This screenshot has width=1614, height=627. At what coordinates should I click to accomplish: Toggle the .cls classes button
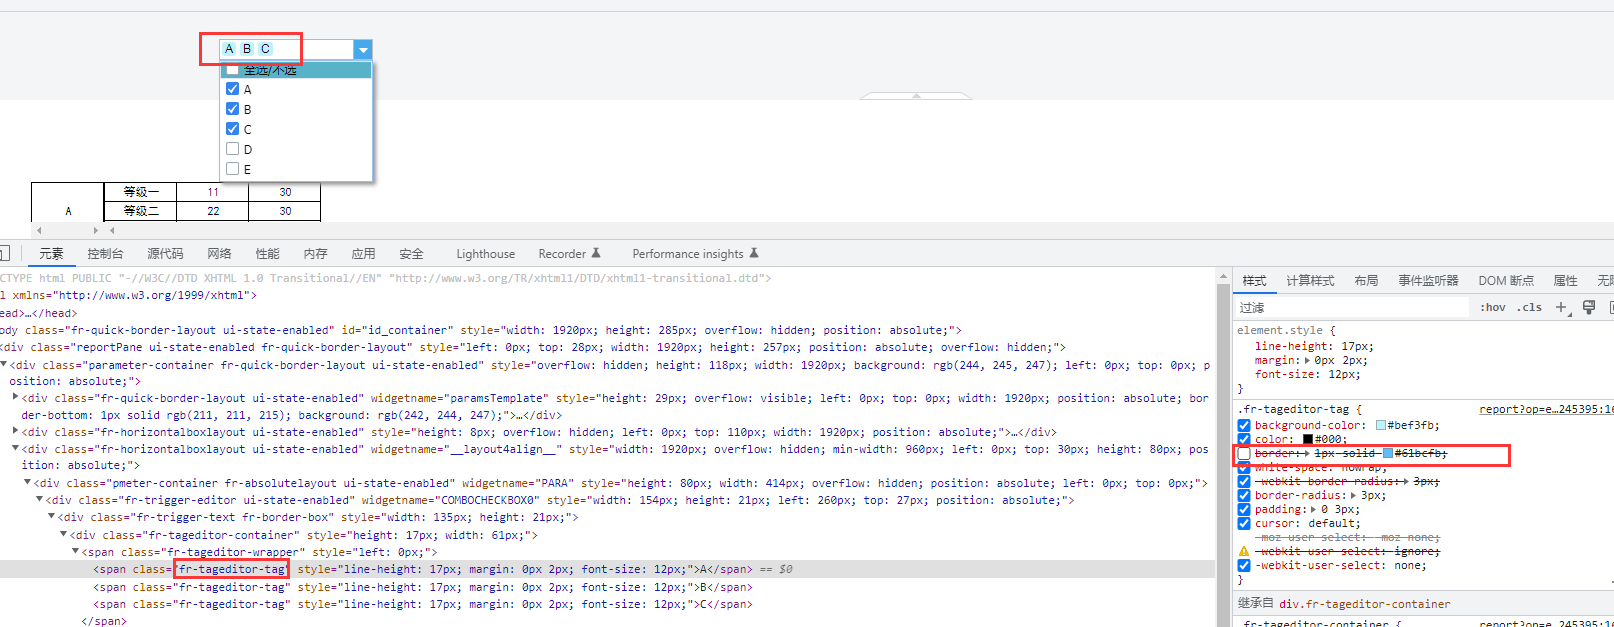(1529, 308)
